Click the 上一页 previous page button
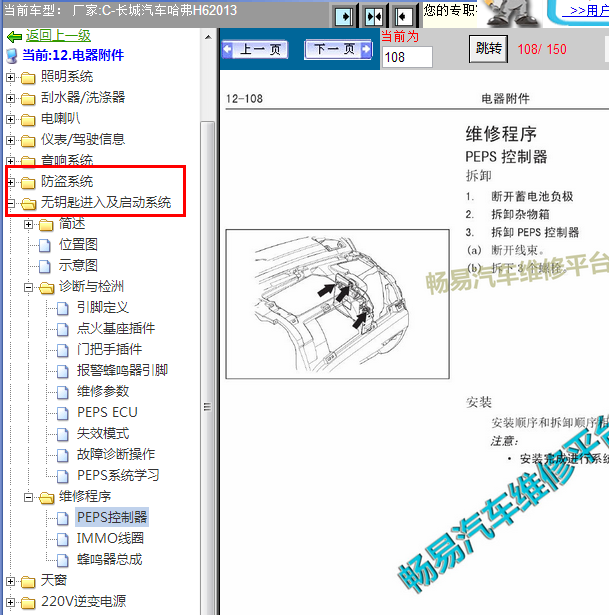 point(255,50)
